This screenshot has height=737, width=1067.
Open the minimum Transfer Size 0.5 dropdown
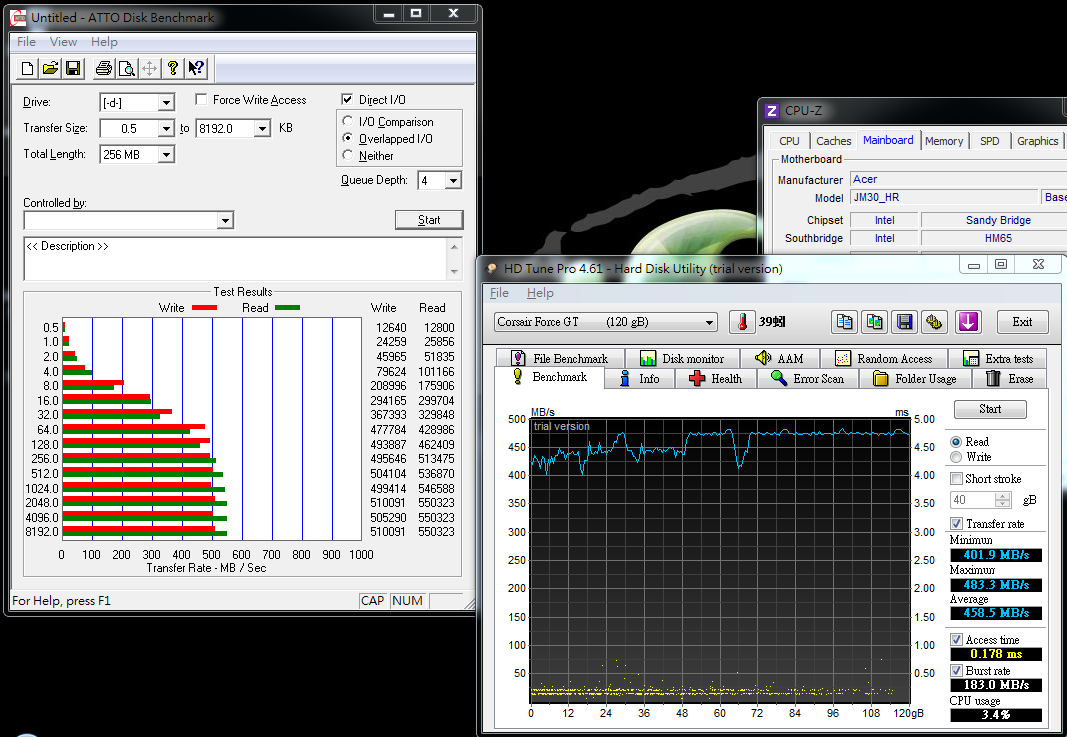tap(166, 129)
